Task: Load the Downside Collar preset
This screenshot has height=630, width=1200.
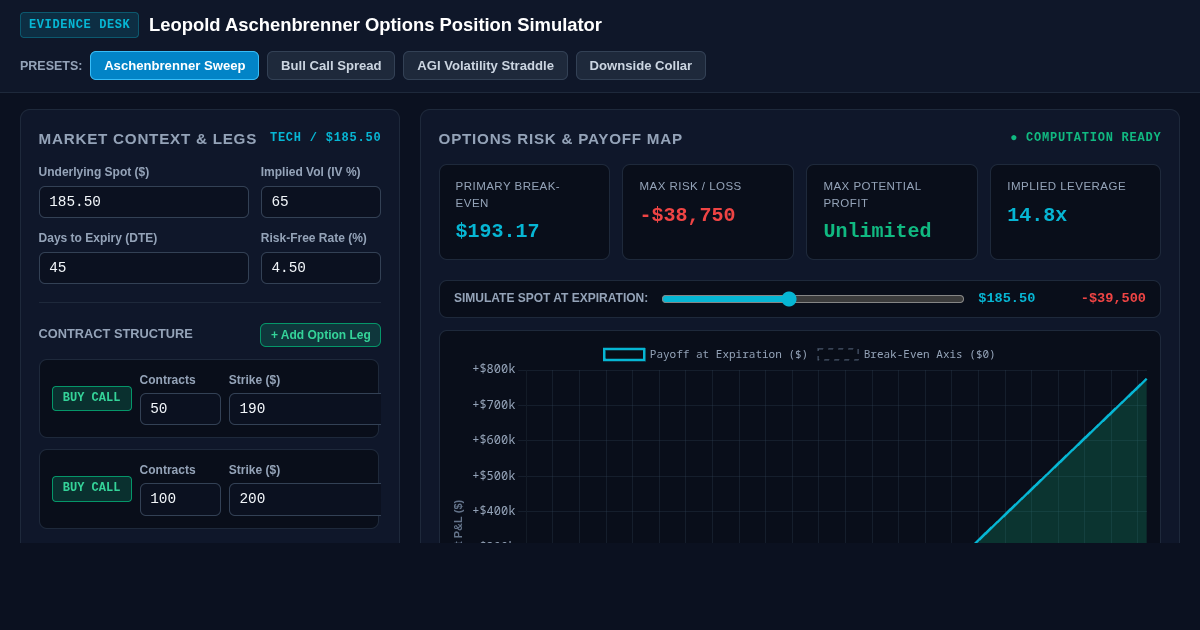Action: 641,66
